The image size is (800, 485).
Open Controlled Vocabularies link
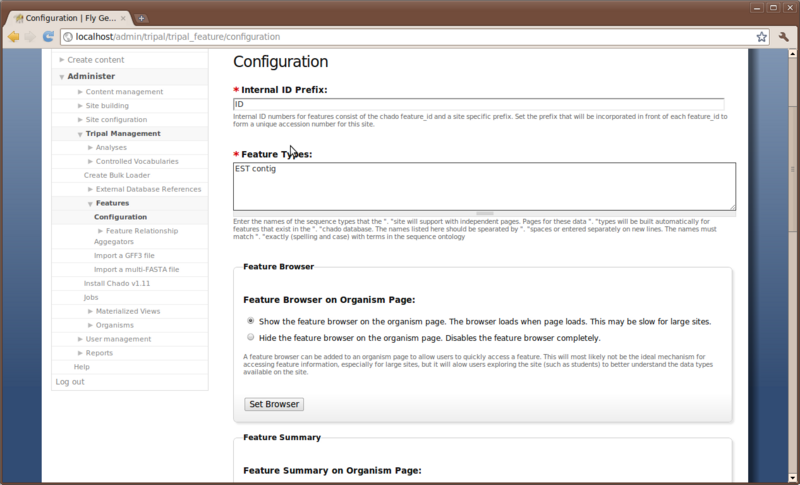137,161
